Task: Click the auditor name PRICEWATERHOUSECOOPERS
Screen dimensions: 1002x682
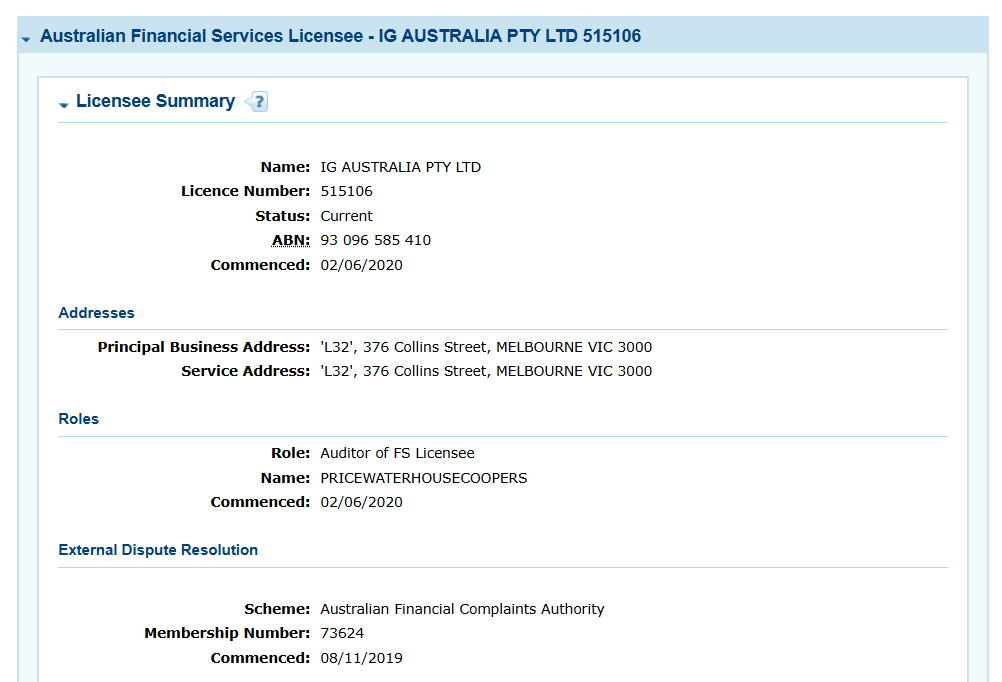Action: point(423,478)
